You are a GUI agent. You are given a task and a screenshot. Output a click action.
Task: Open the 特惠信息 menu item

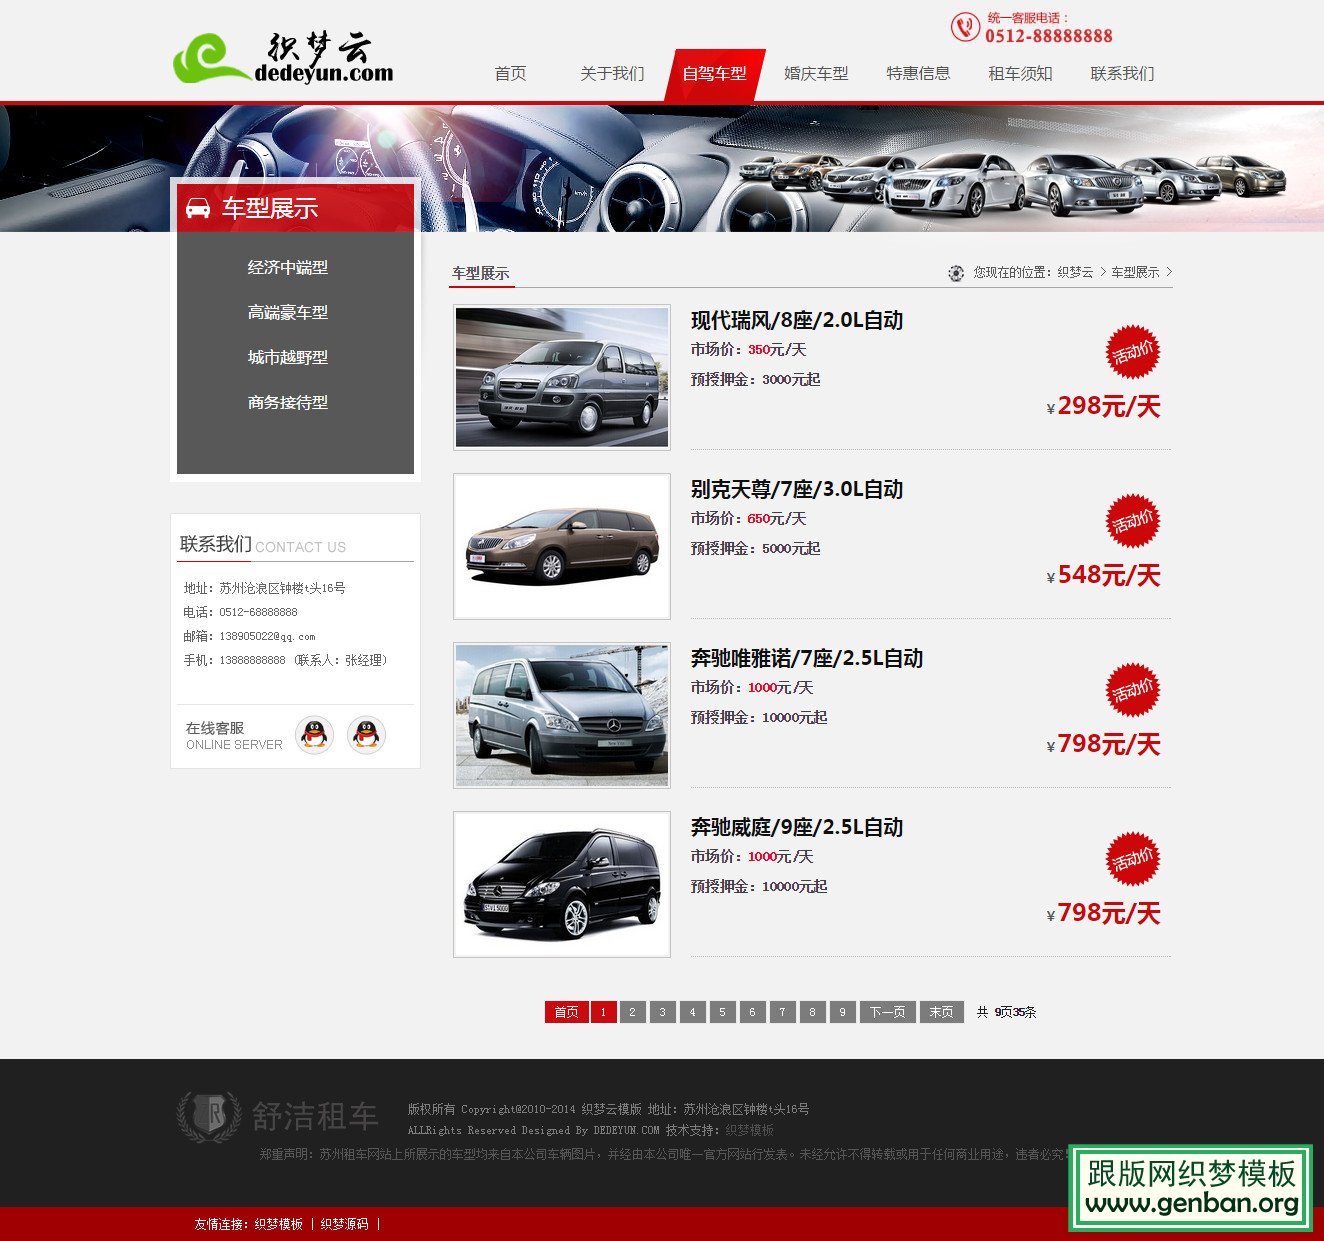point(919,73)
